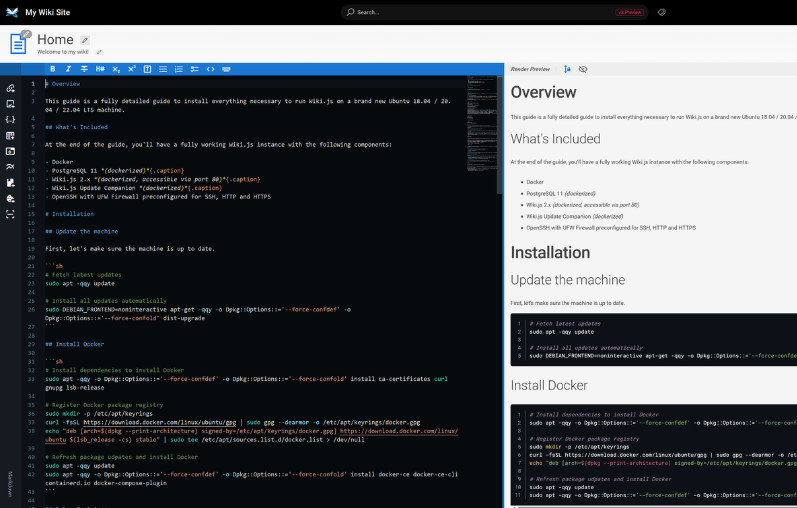Click the Markdown label in the left sidebar
Image resolution: width=797 pixels, height=508 pixels.
click(x=10, y=484)
